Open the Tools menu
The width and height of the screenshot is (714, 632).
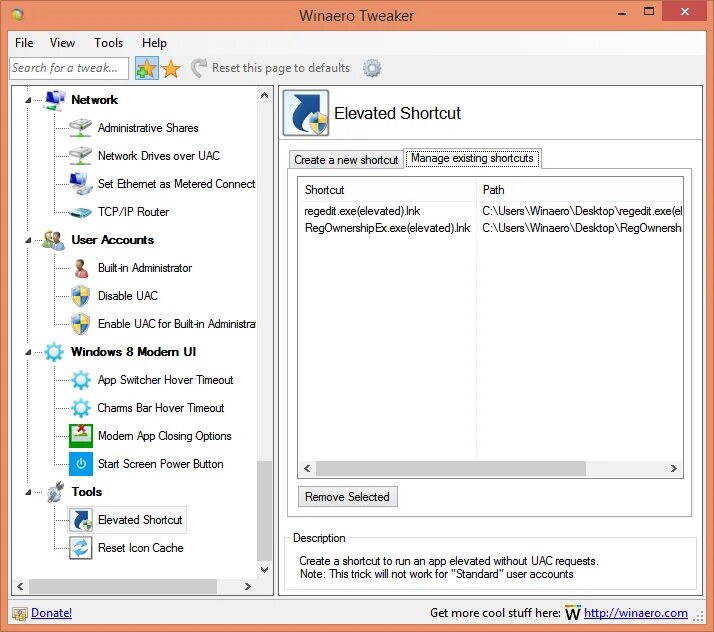(x=108, y=43)
